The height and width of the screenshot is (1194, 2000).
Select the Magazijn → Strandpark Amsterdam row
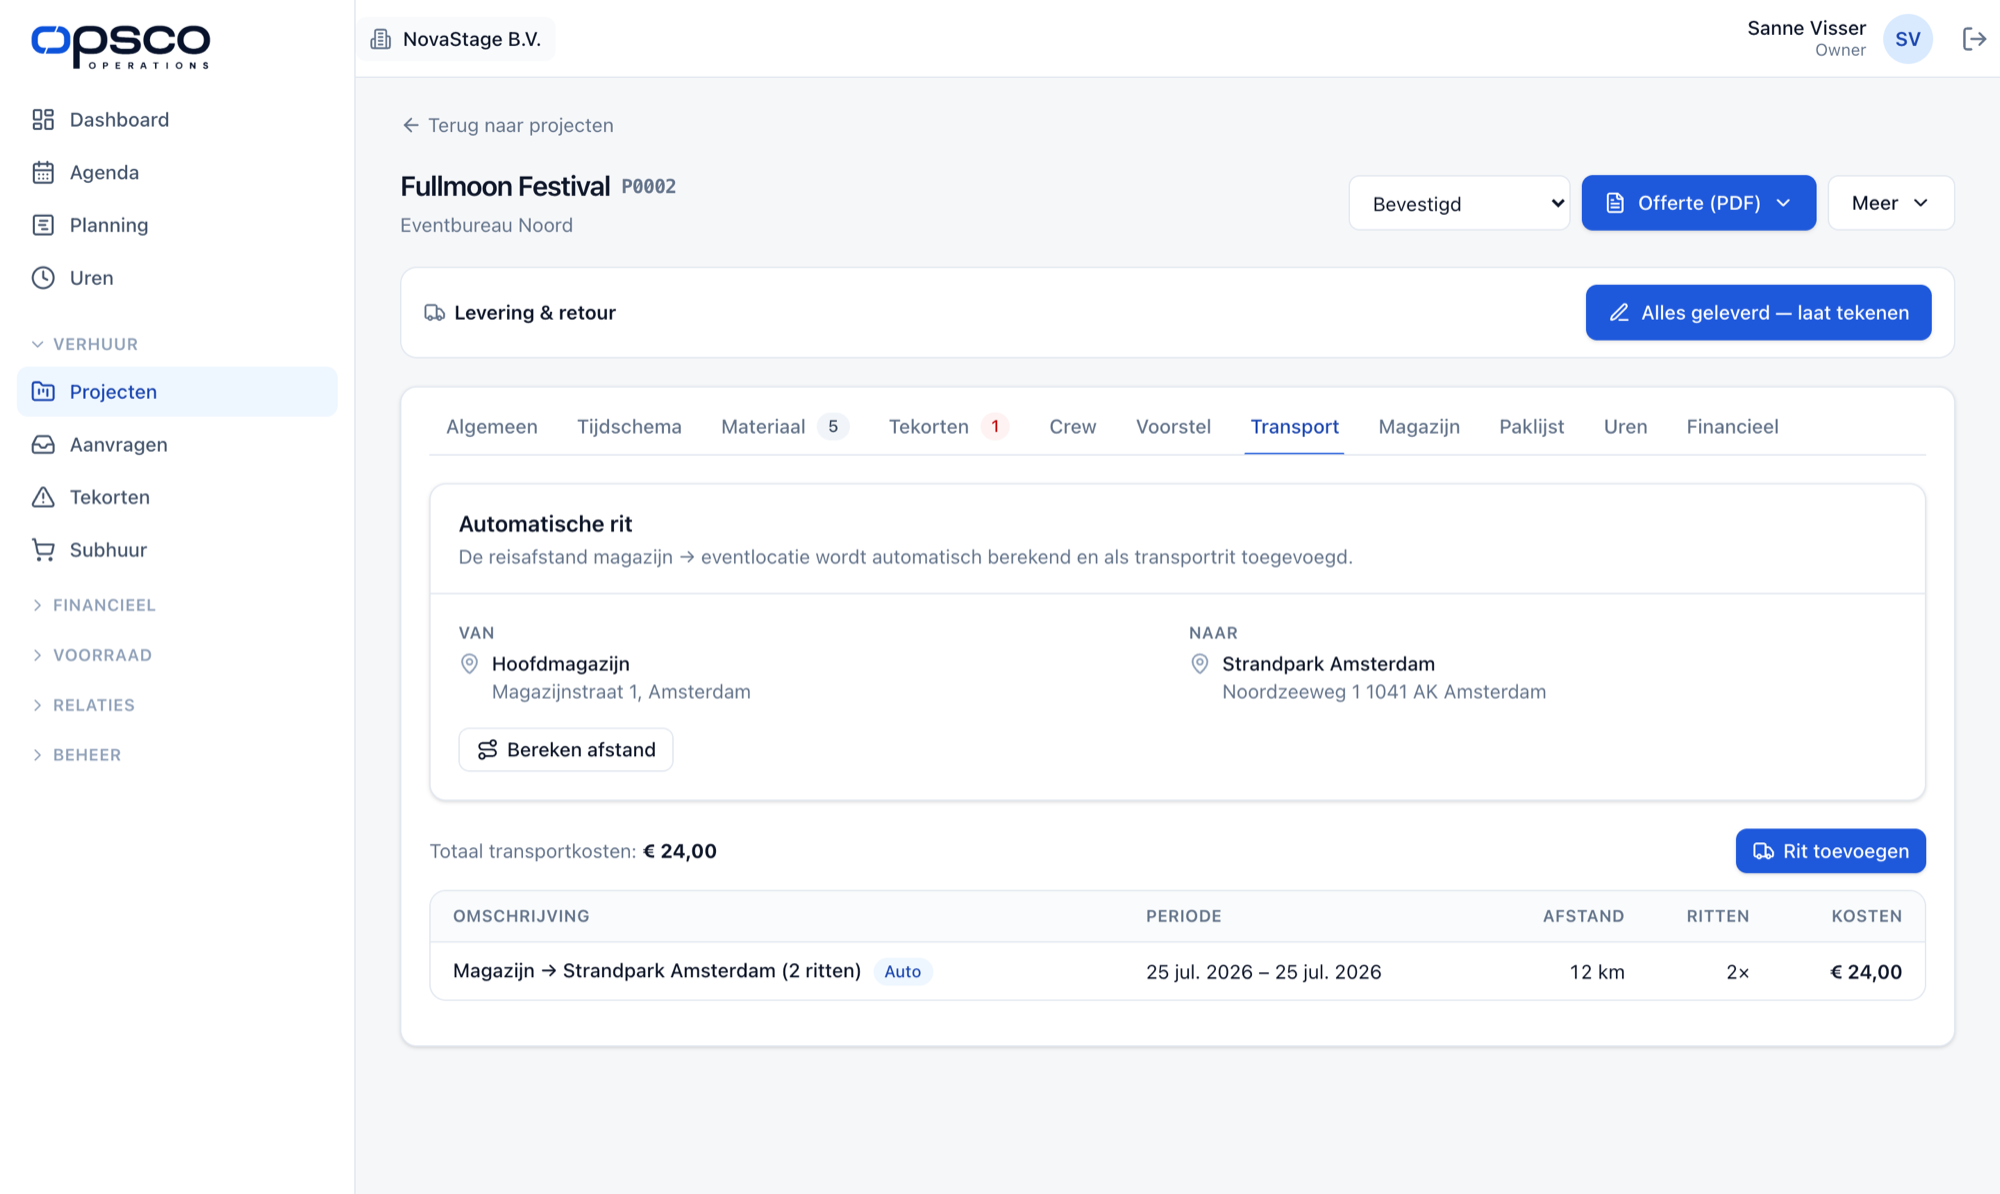coord(1177,972)
